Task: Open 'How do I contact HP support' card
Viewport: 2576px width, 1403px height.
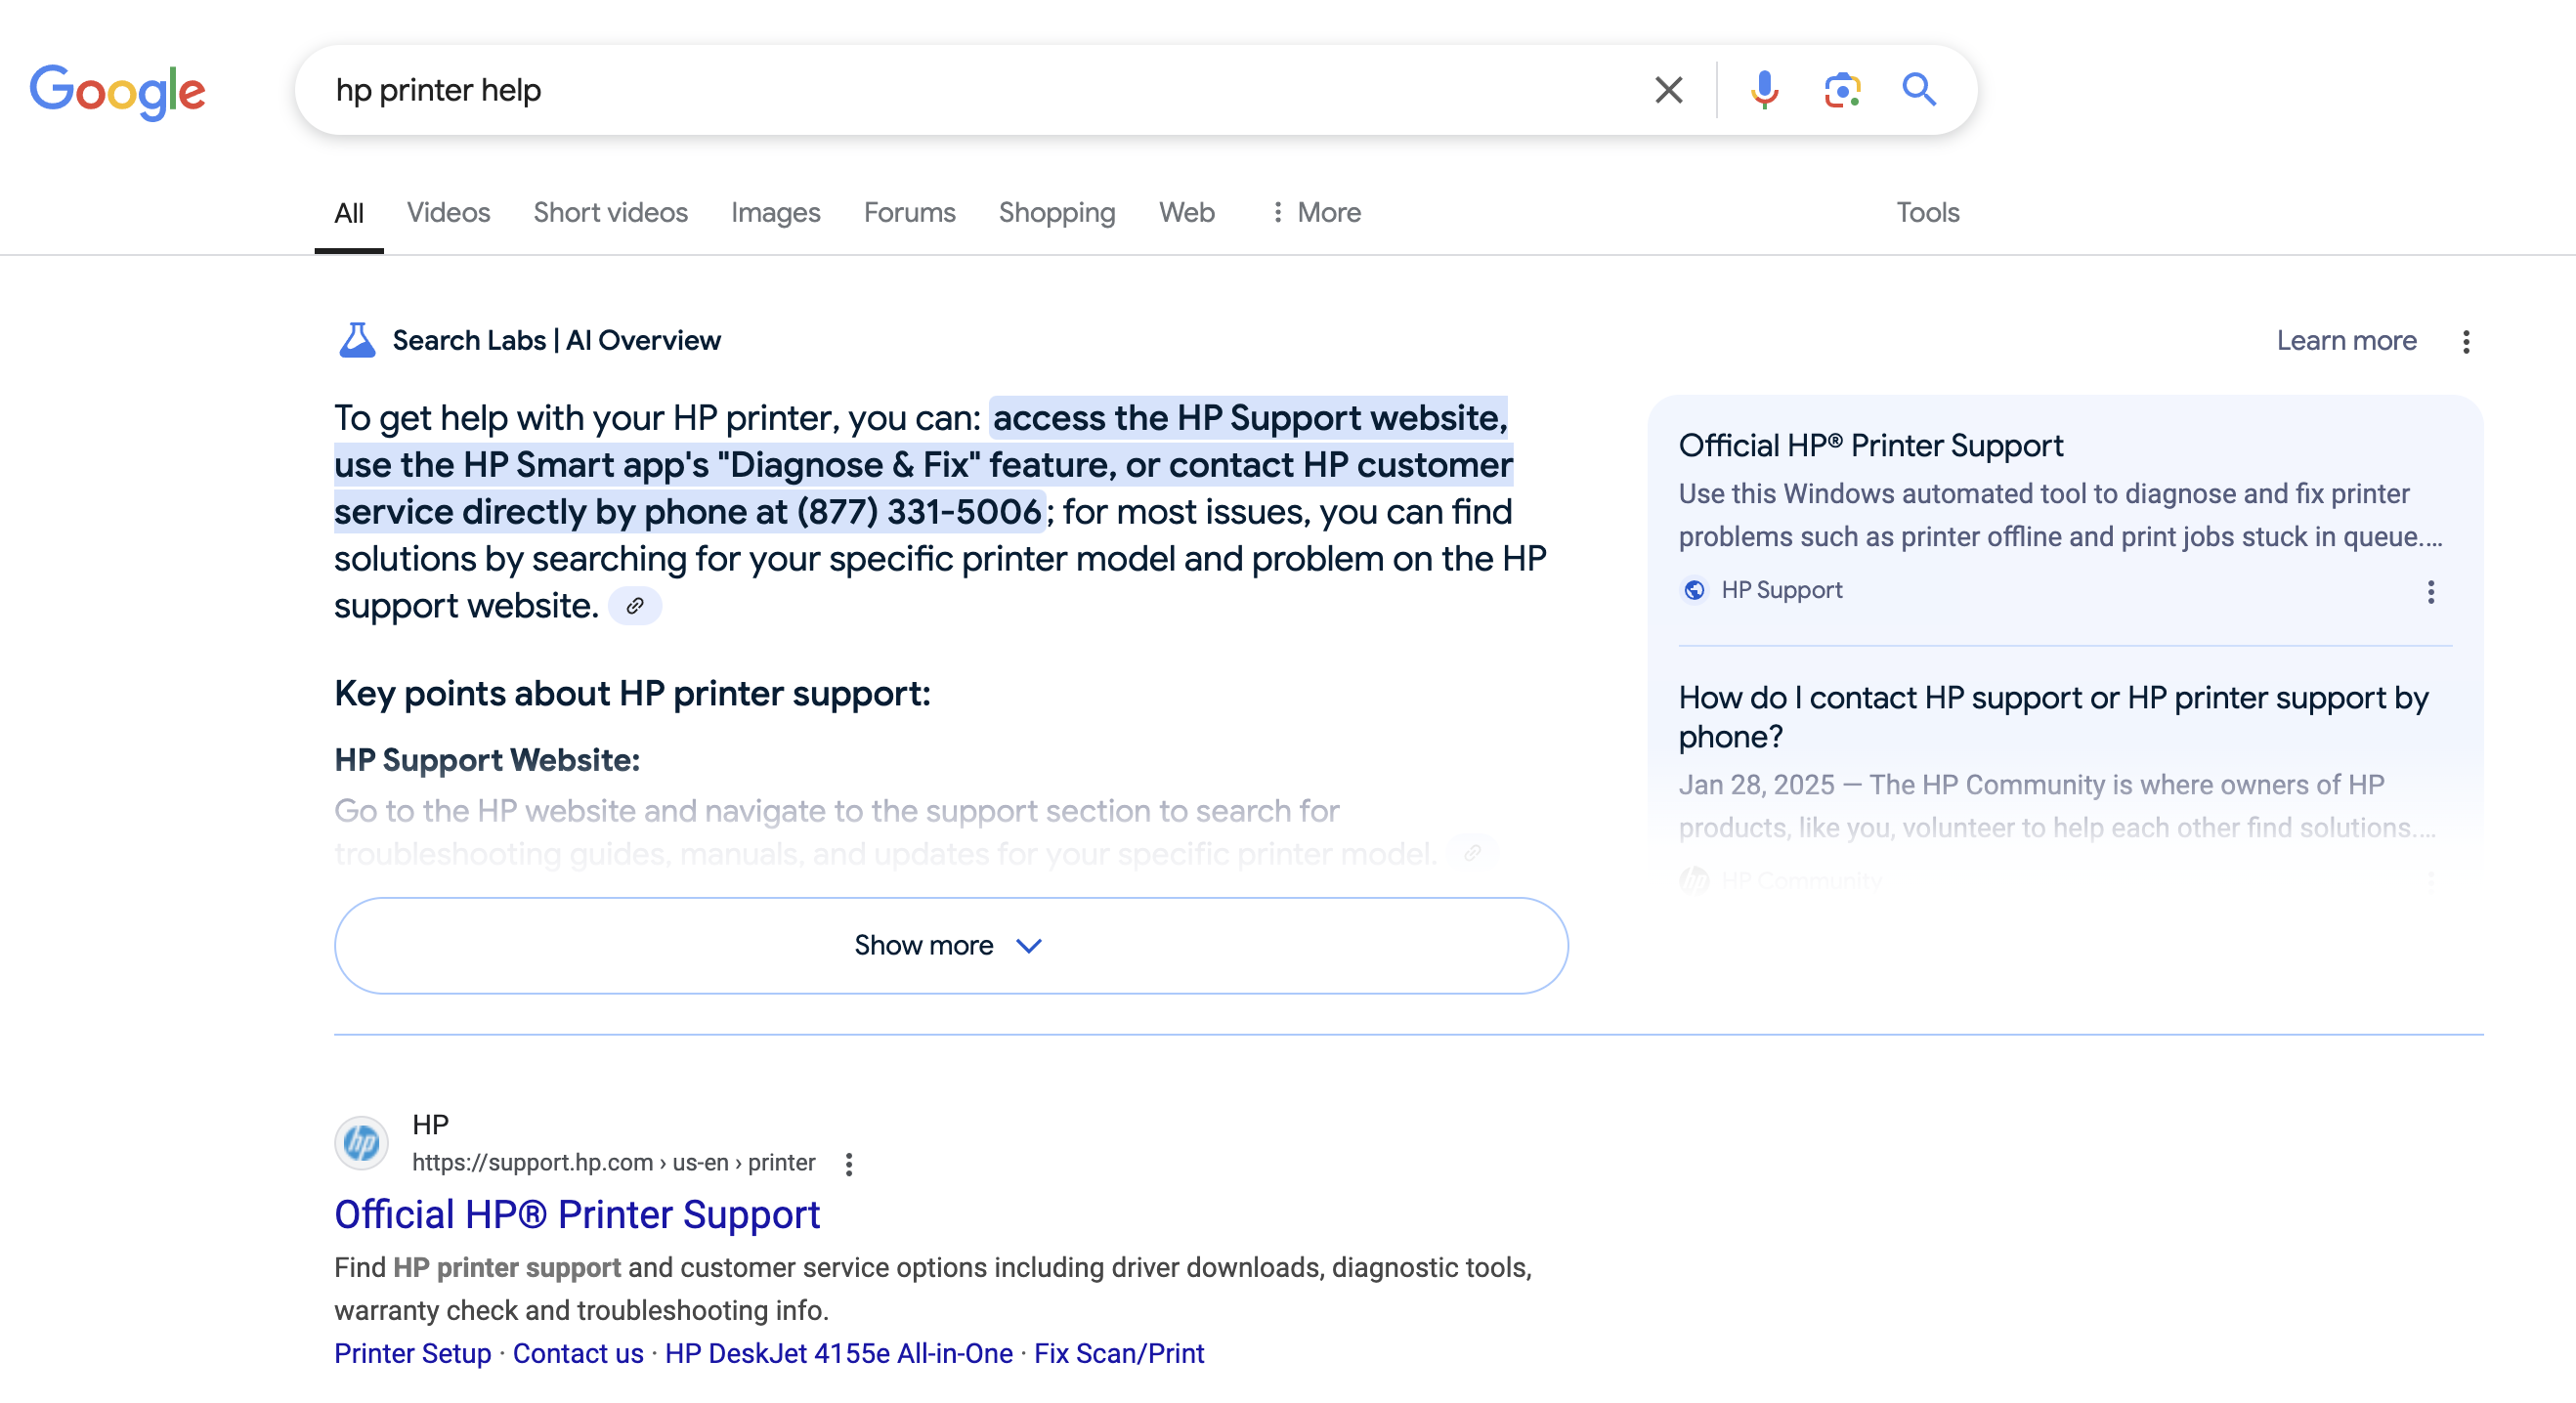Action: point(2053,717)
